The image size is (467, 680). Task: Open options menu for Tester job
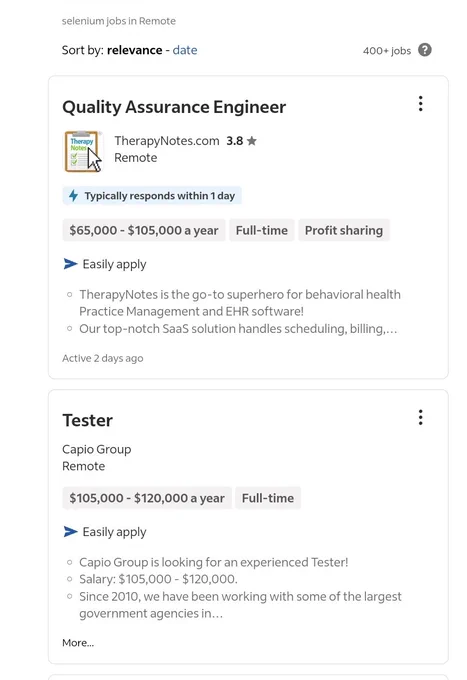point(420,417)
